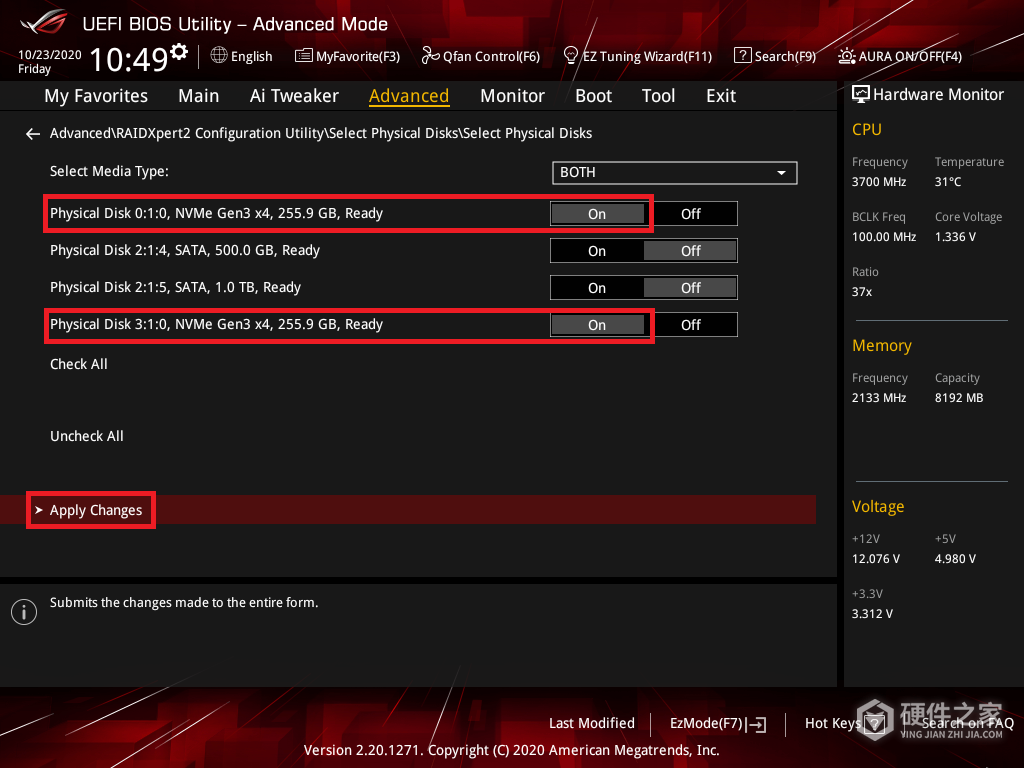Click the EZ Tuning Wizard bulb icon
This screenshot has width=1024, height=768.
pyautogui.click(x=571, y=56)
